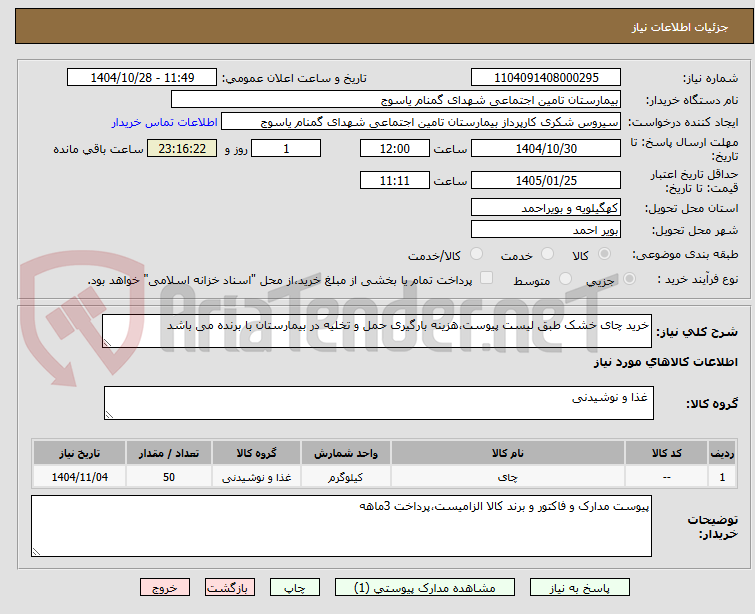Image resolution: width=755 pixels, height=614 pixels.
Task: Click the گروه کالا text area
Action: (378, 403)
